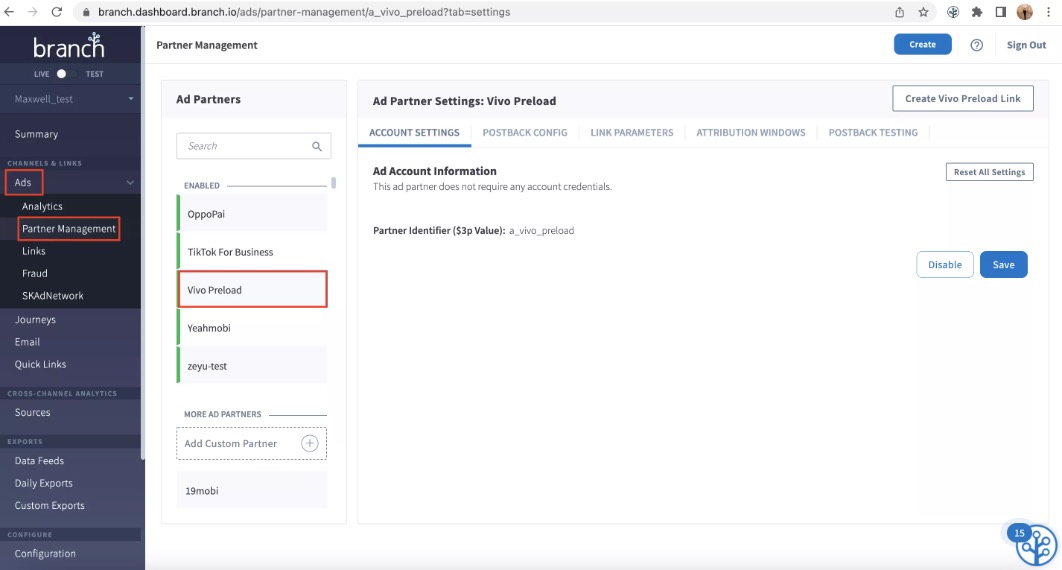Share the page via the share icon
1062x570 pixels.
(x=899, y=12)
